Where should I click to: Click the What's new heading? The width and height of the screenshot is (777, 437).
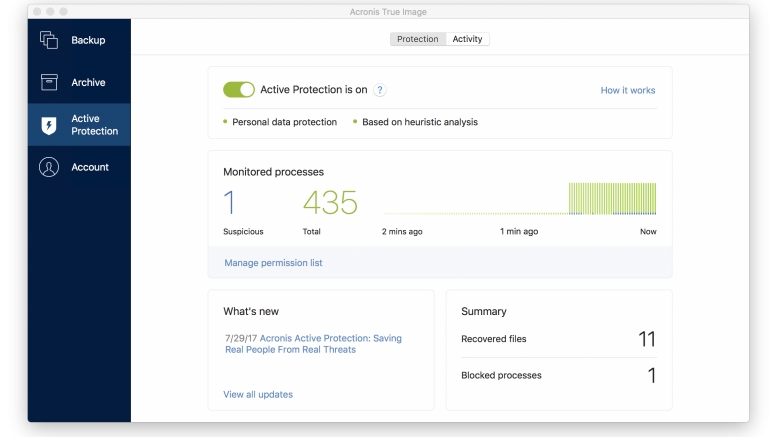[251, 311]
